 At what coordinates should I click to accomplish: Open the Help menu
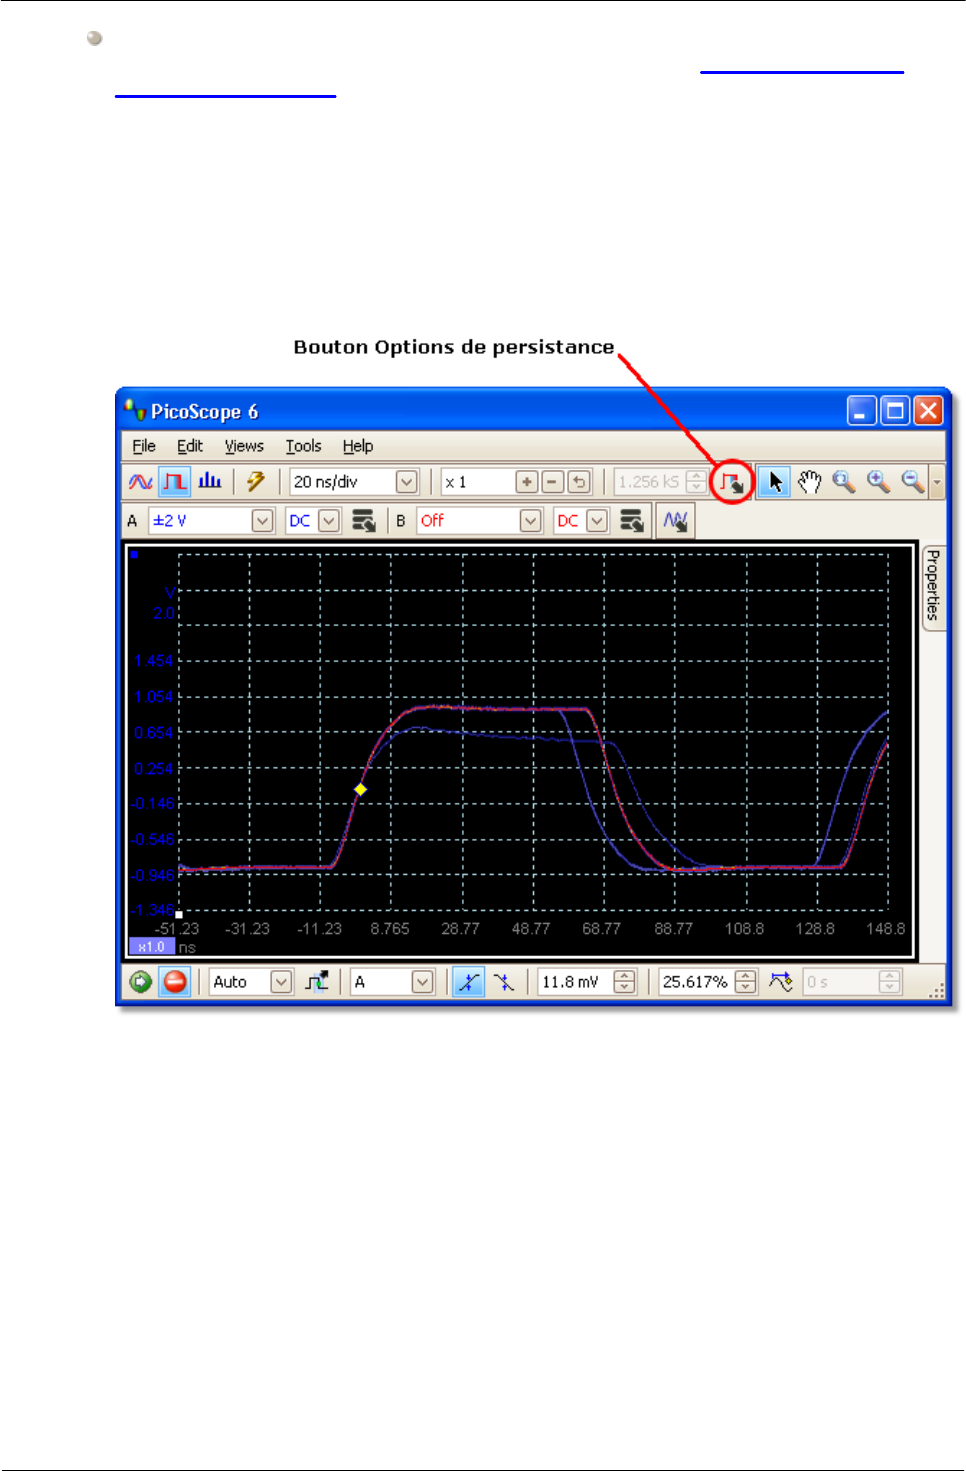(x=358, y=446)
